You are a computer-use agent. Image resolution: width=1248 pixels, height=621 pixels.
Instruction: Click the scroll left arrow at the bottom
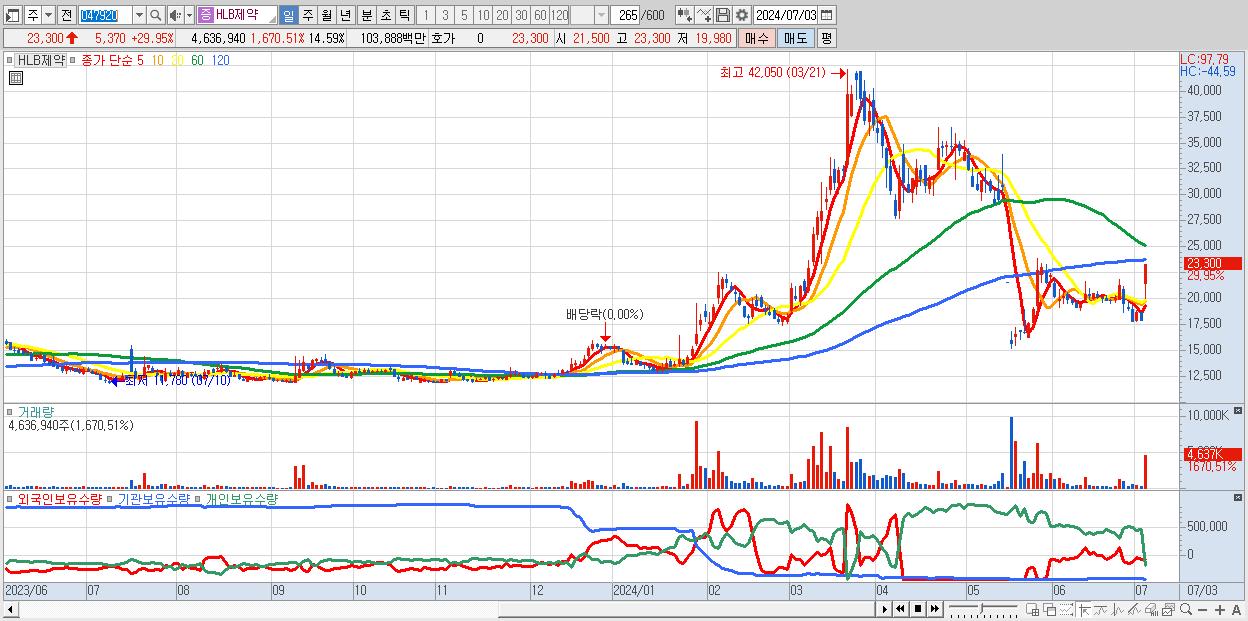coord(12,610)
